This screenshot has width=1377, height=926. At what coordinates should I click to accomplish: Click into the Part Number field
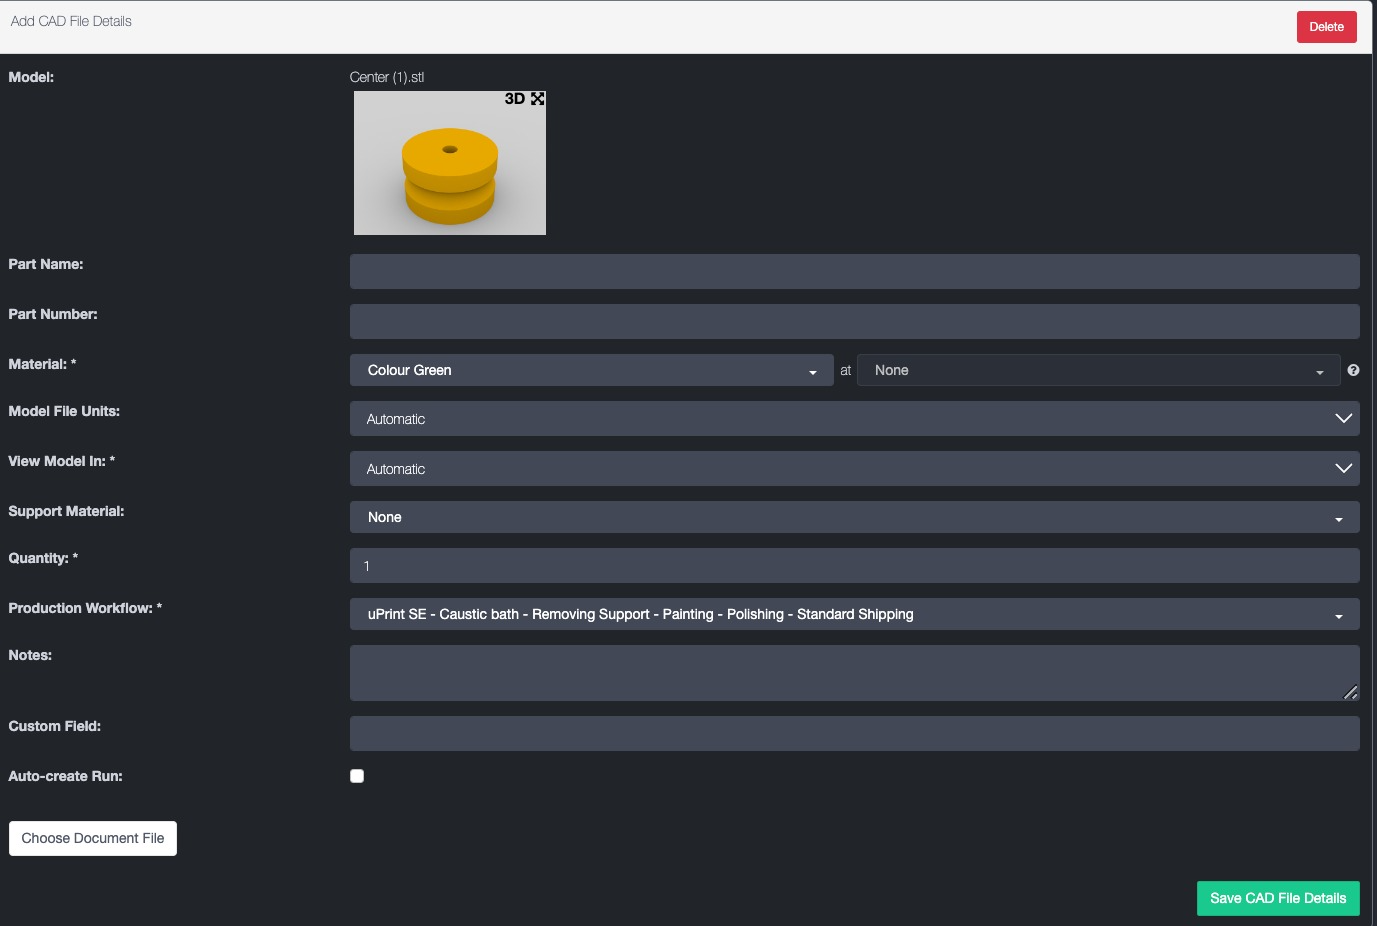click(854, 322)
